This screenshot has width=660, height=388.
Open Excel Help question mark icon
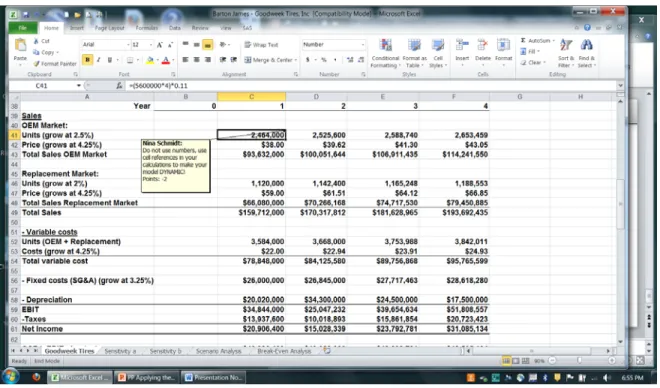click(x=587, y=27)
